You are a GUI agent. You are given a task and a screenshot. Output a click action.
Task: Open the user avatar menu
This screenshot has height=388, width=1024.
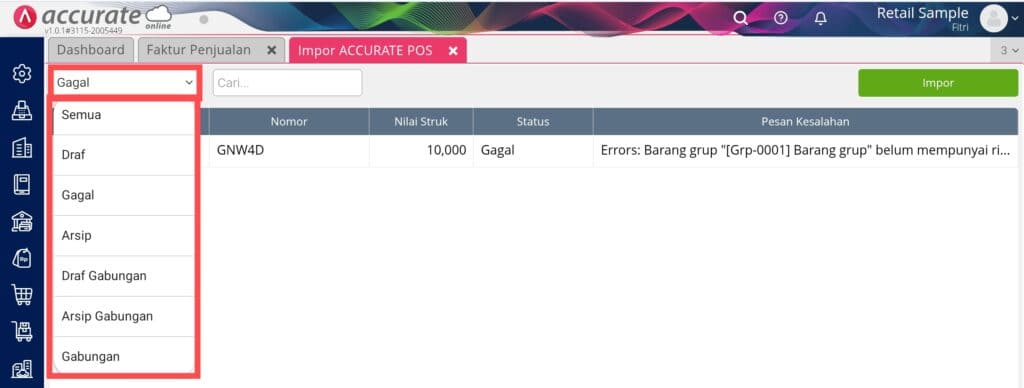pos(999,18)
